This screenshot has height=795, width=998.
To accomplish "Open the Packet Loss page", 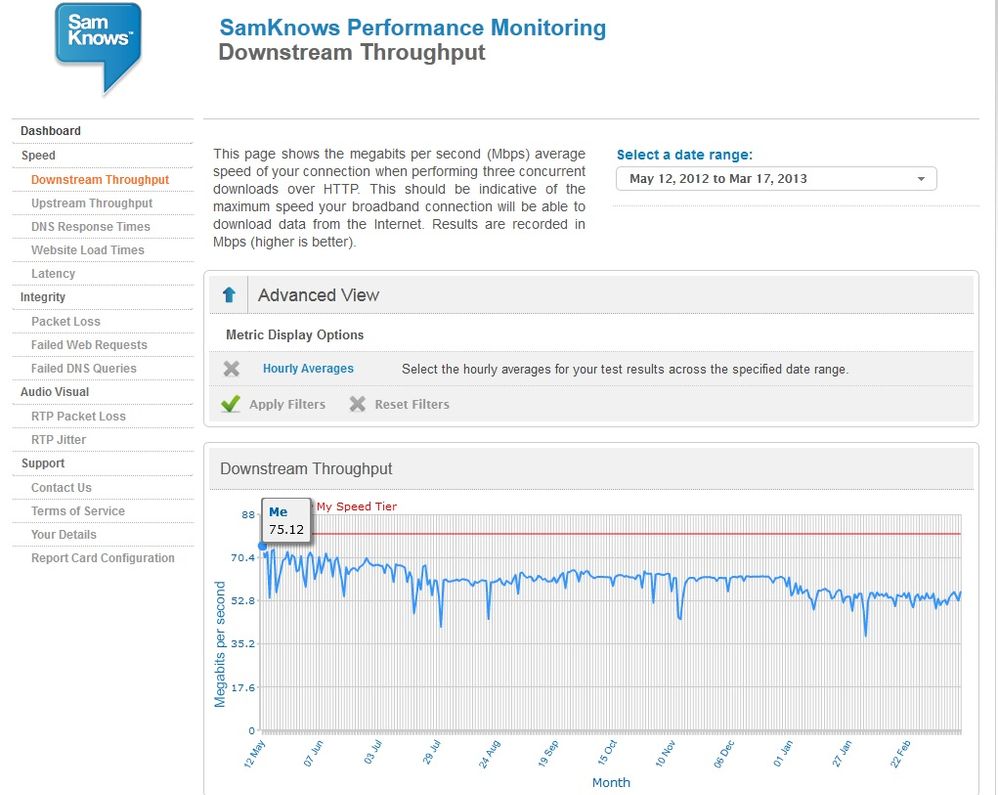I will pos(66,321).
